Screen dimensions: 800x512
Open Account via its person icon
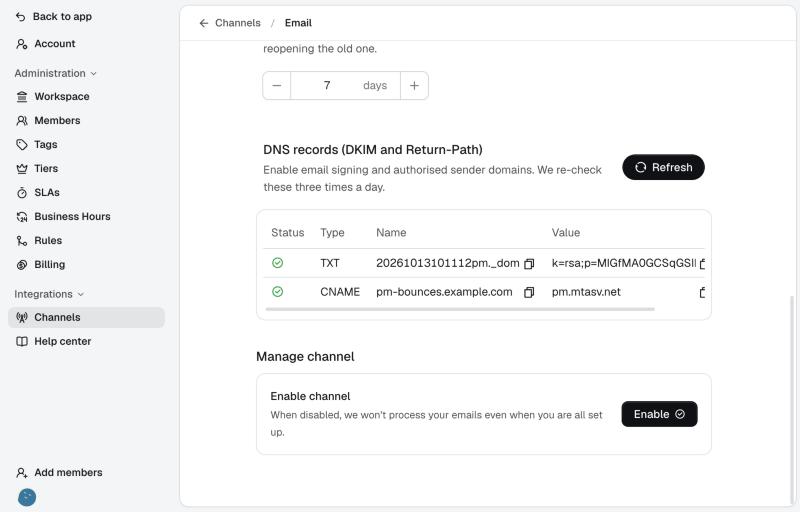tap(21, 44)
